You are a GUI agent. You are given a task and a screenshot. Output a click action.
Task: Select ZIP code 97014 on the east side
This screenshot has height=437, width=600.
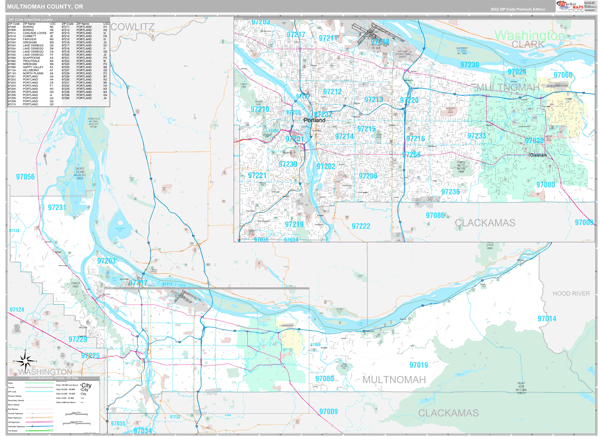pyautogui.click(x=546, y=318)
